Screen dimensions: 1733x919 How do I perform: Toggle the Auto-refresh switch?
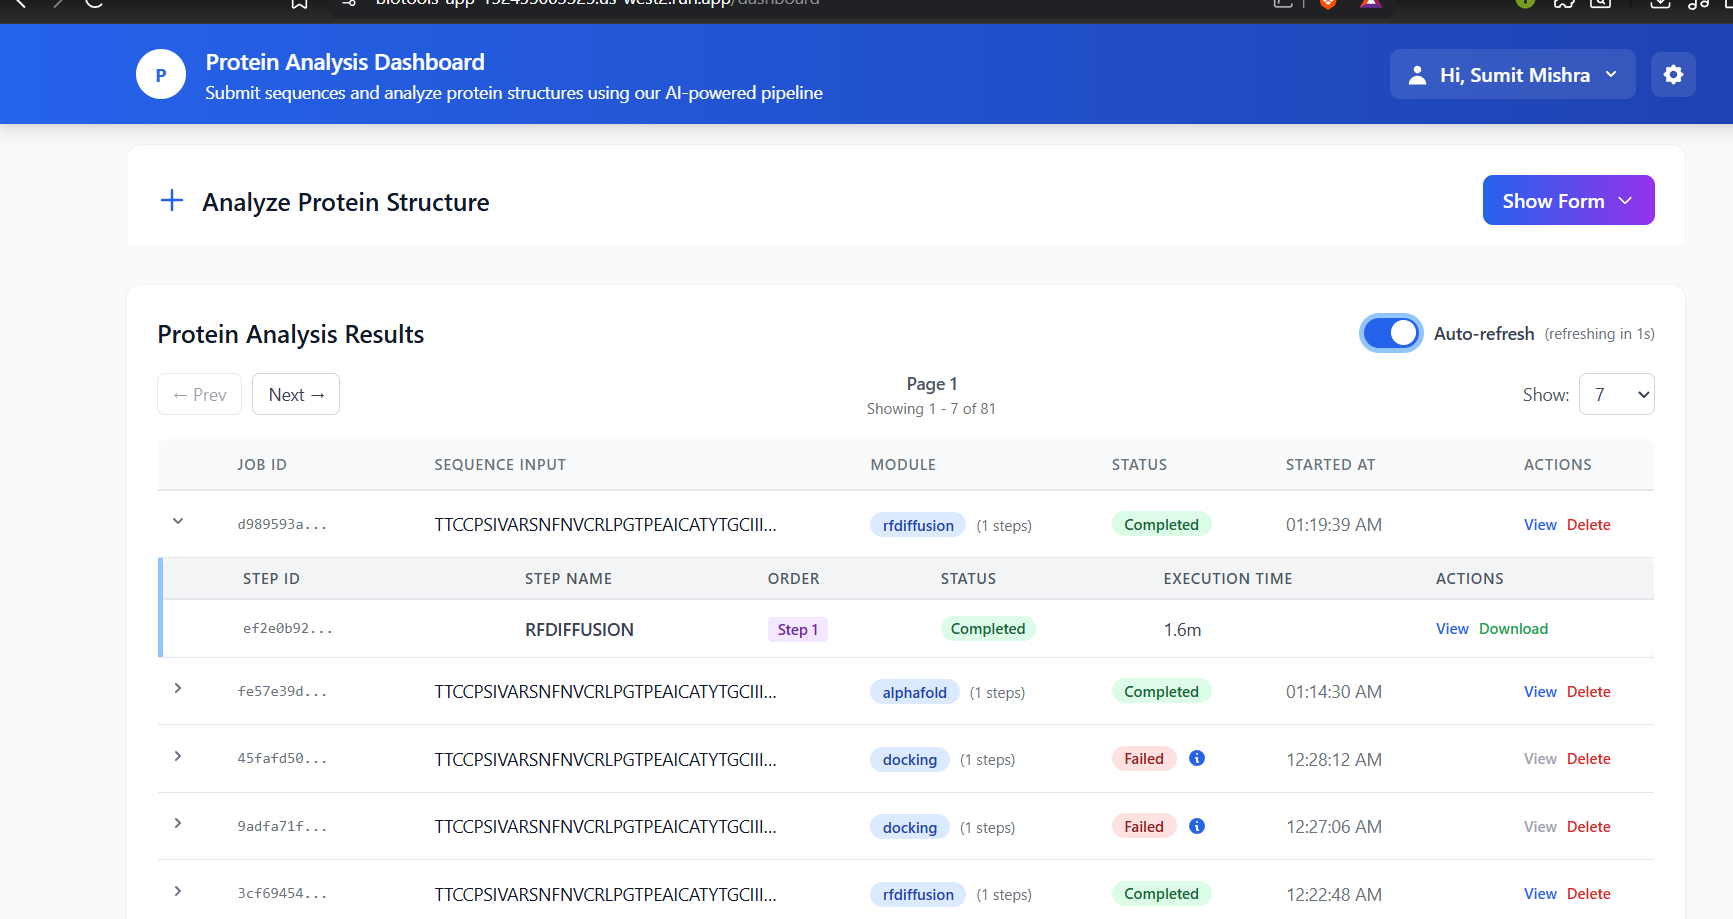click(1390, 333)
